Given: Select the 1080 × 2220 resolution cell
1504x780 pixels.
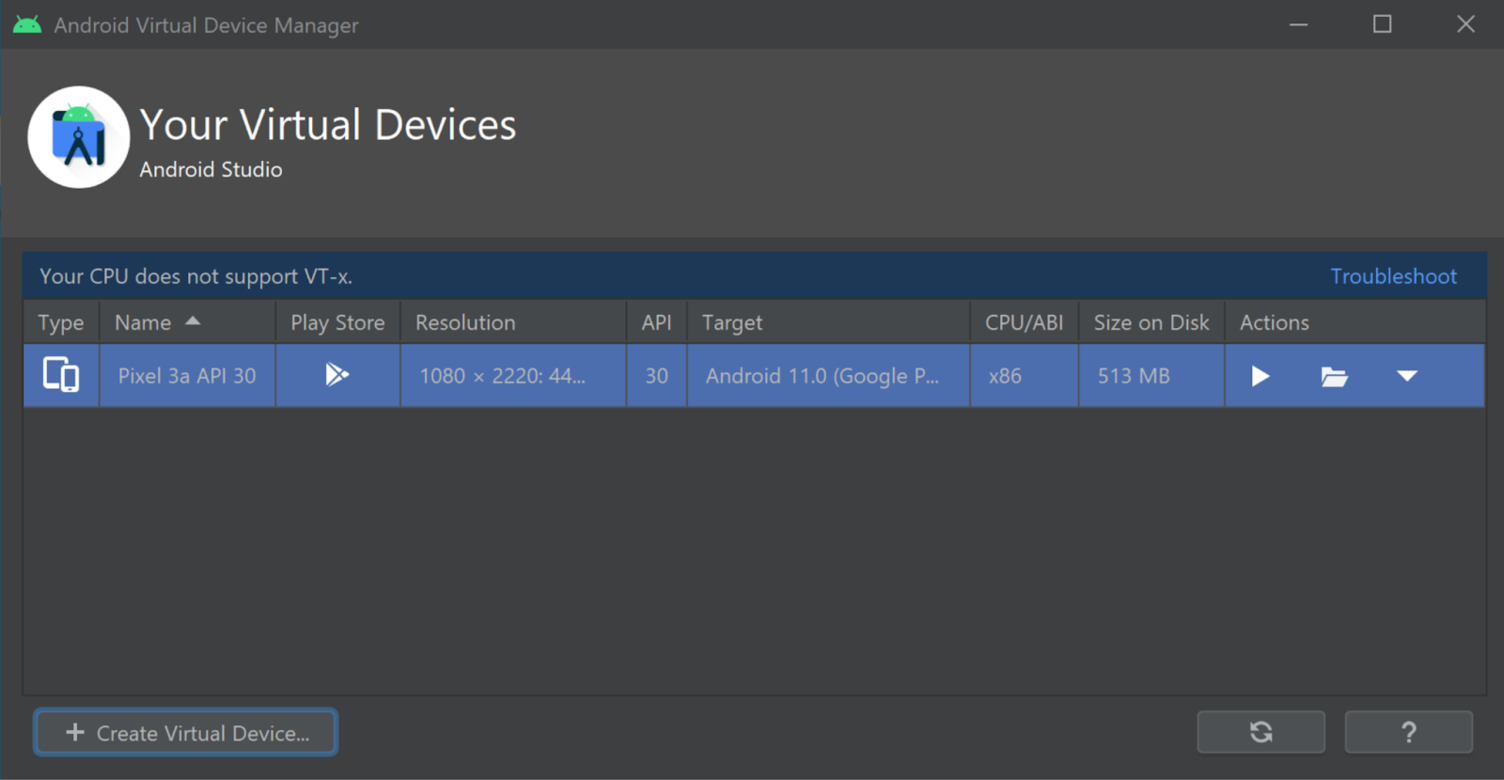Looking at the screenshot, I should (x=513, y=376).
